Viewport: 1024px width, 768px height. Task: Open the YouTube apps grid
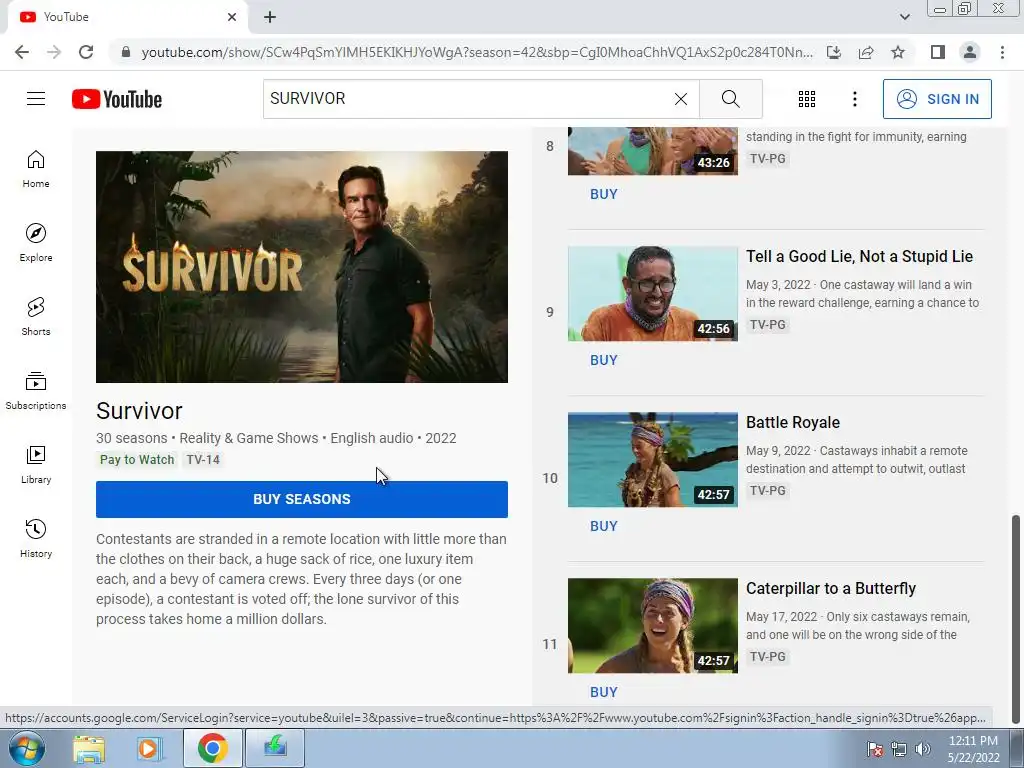click(807, 99)
